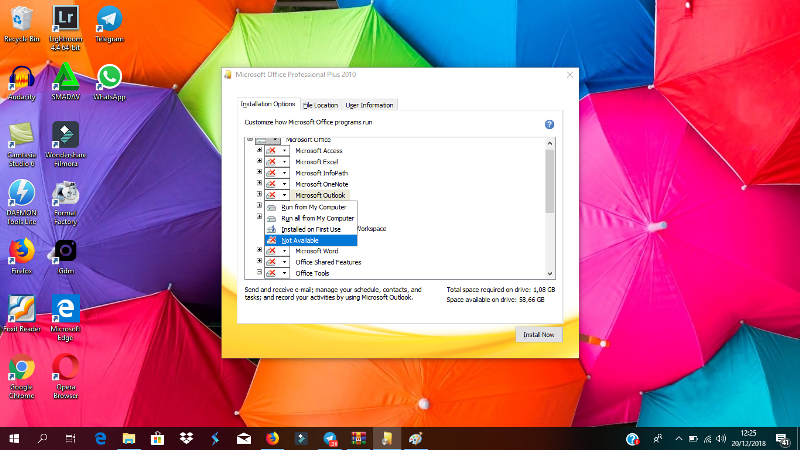Click the Dropbox taskbar icon
Screen dimensions: 800x450
click(x=186, y=438)
